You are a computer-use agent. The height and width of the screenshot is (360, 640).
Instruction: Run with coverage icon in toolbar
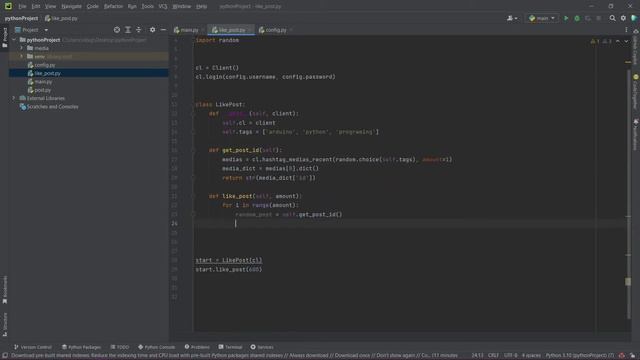[588, 18]
